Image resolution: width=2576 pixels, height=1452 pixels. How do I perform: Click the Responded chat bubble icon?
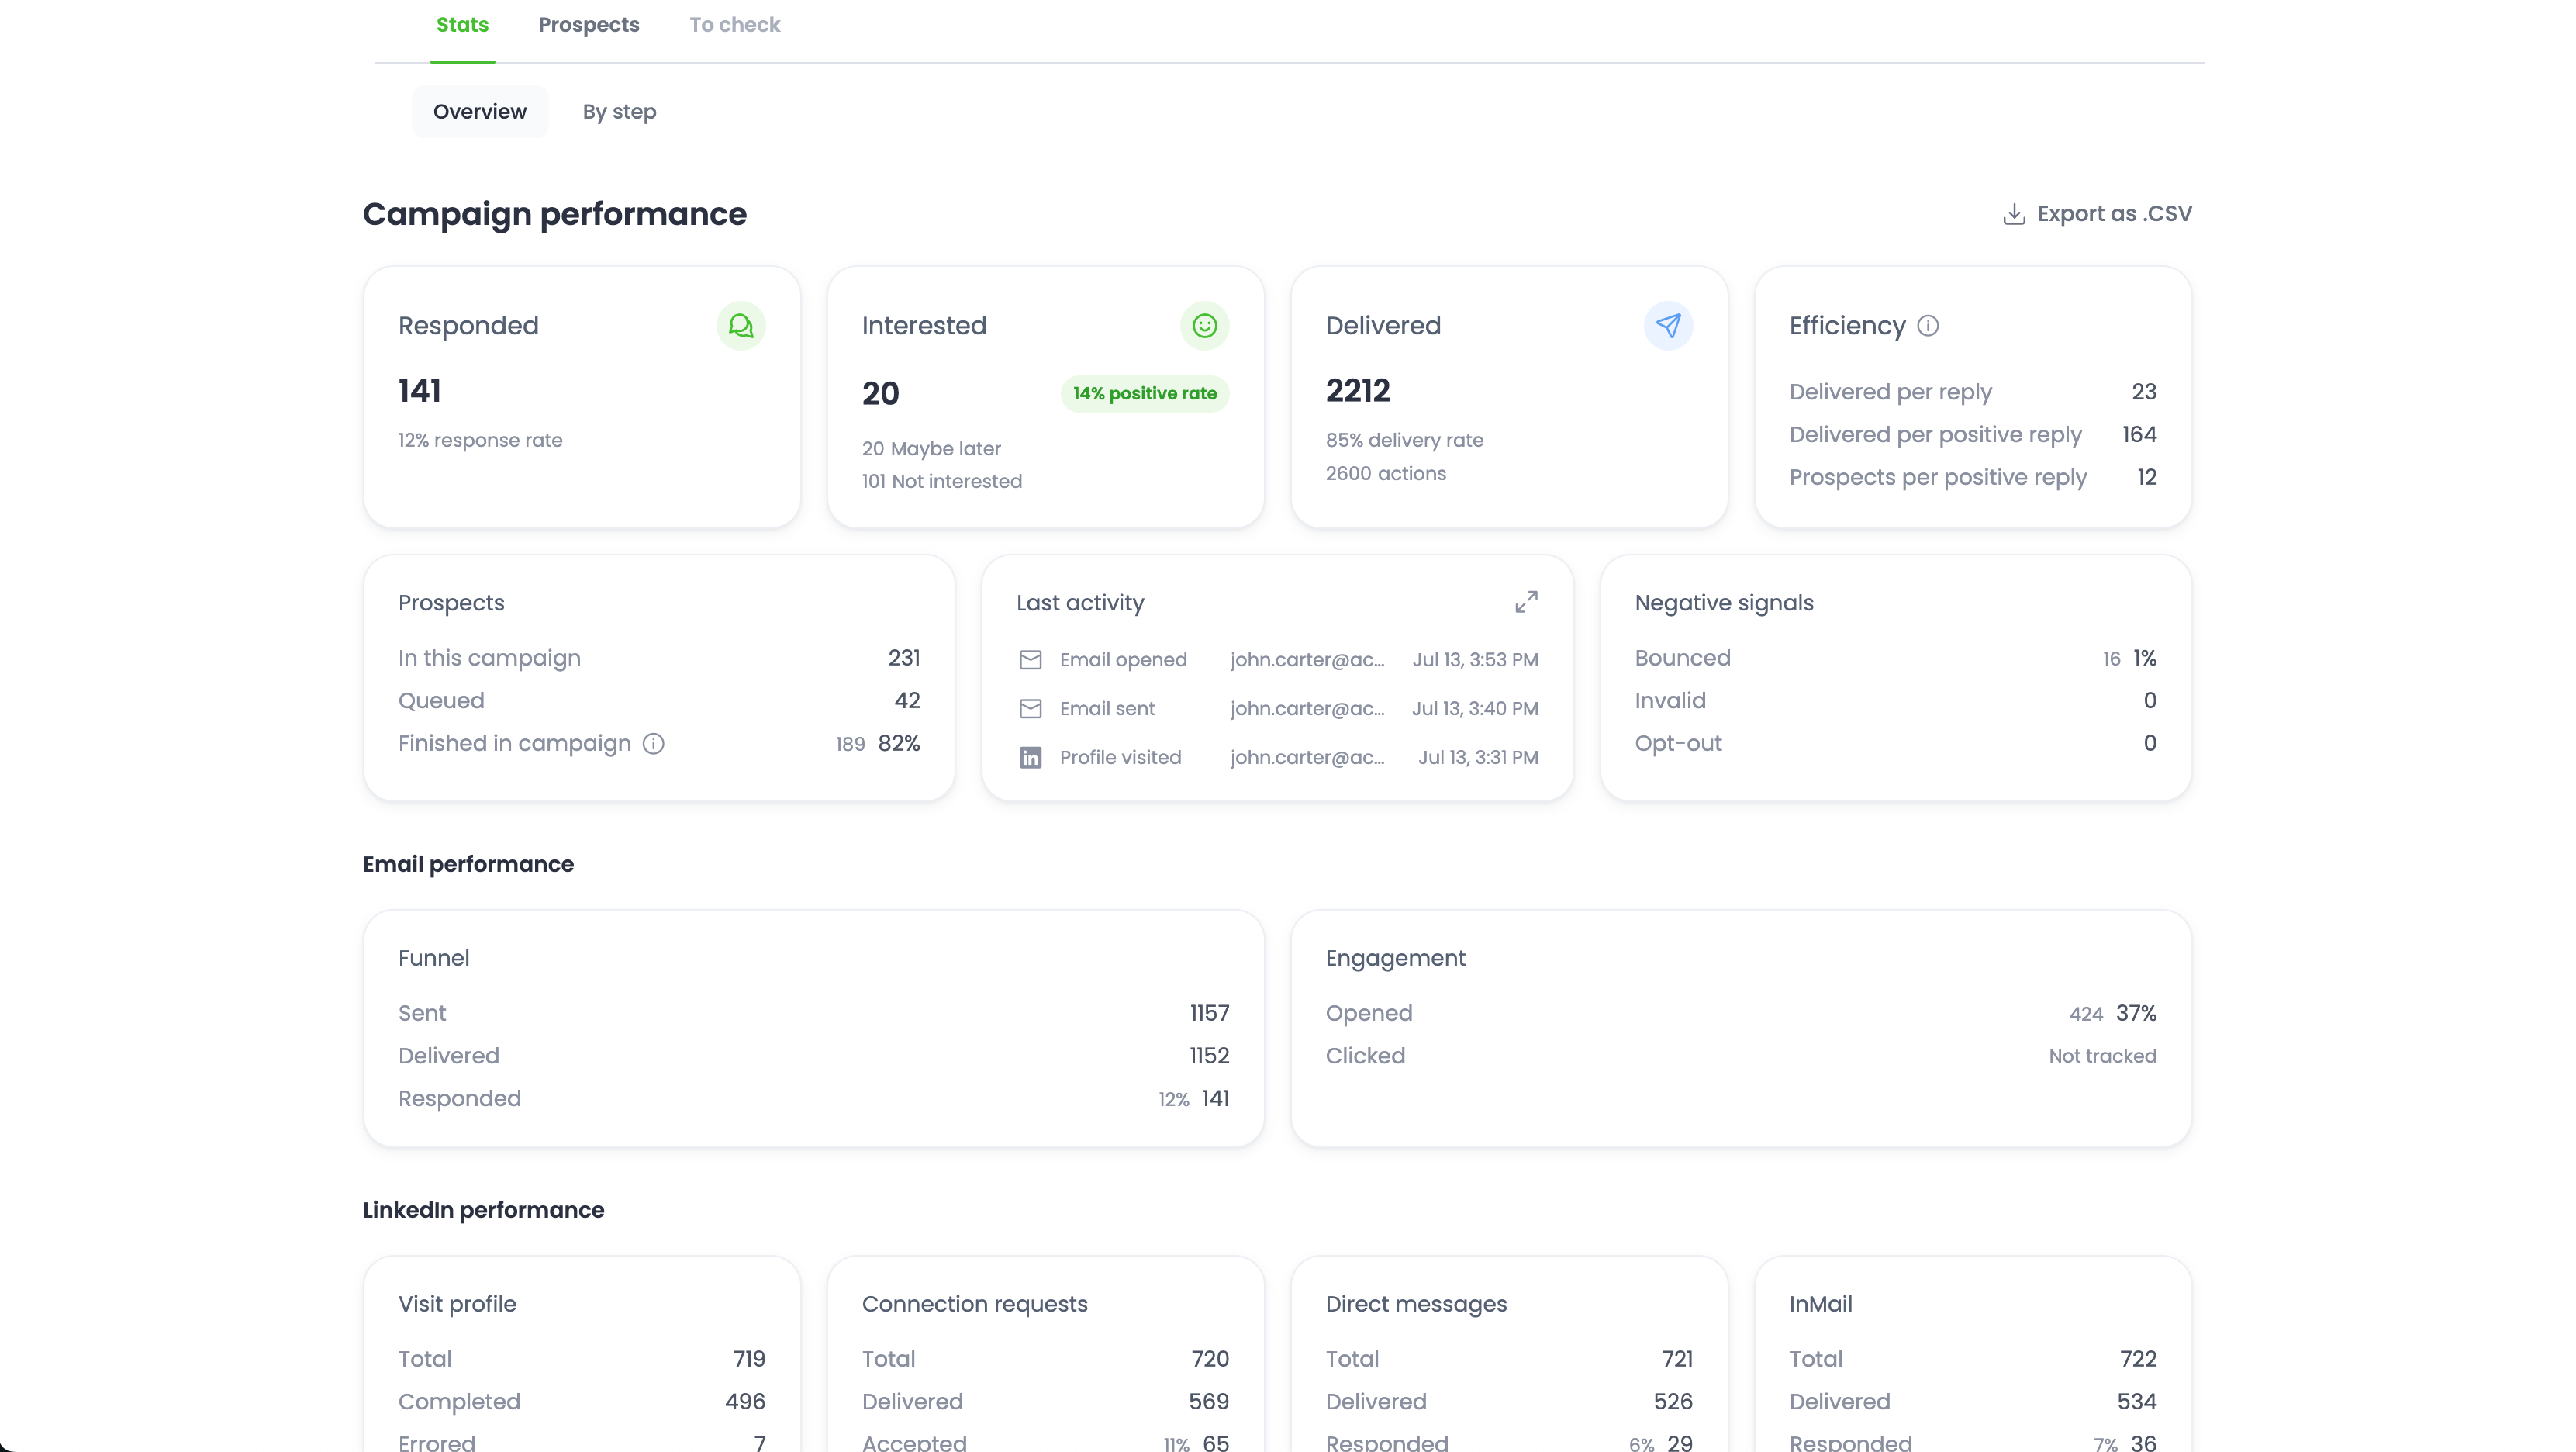(741, 326)
